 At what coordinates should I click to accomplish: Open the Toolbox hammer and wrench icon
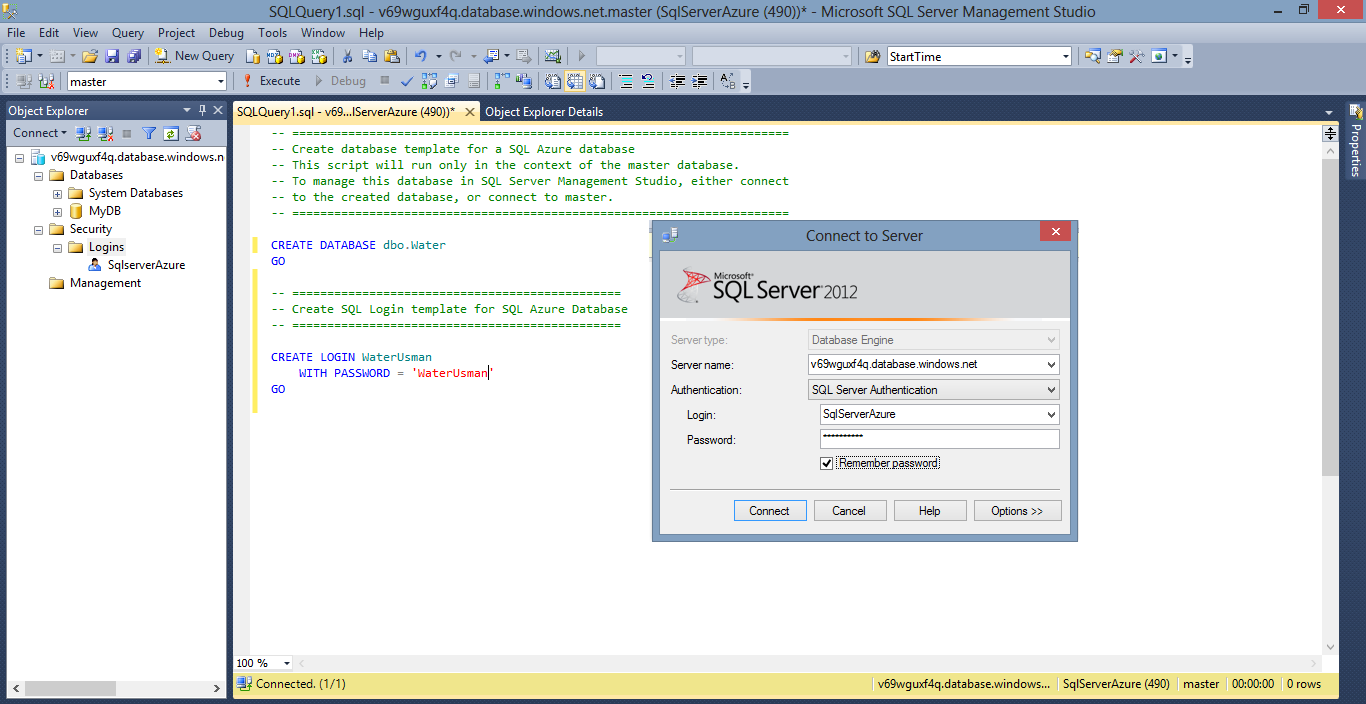pos(1136,56)
